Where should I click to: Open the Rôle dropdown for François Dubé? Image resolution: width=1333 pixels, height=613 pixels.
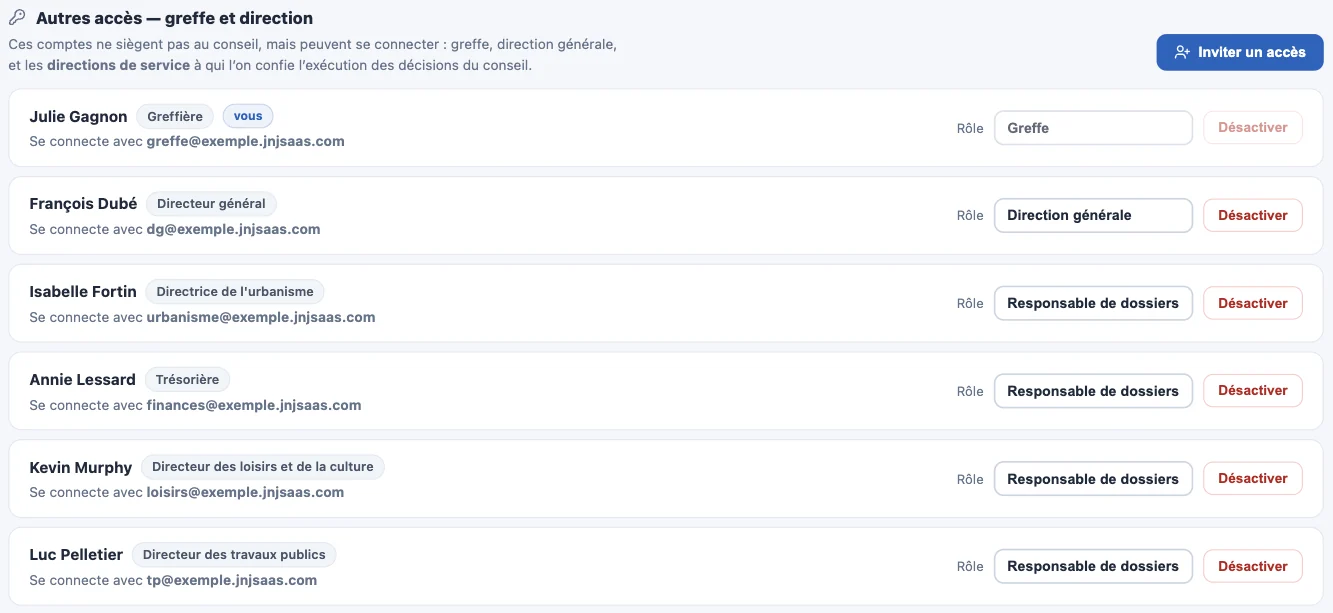click(x=1093, y=215)
